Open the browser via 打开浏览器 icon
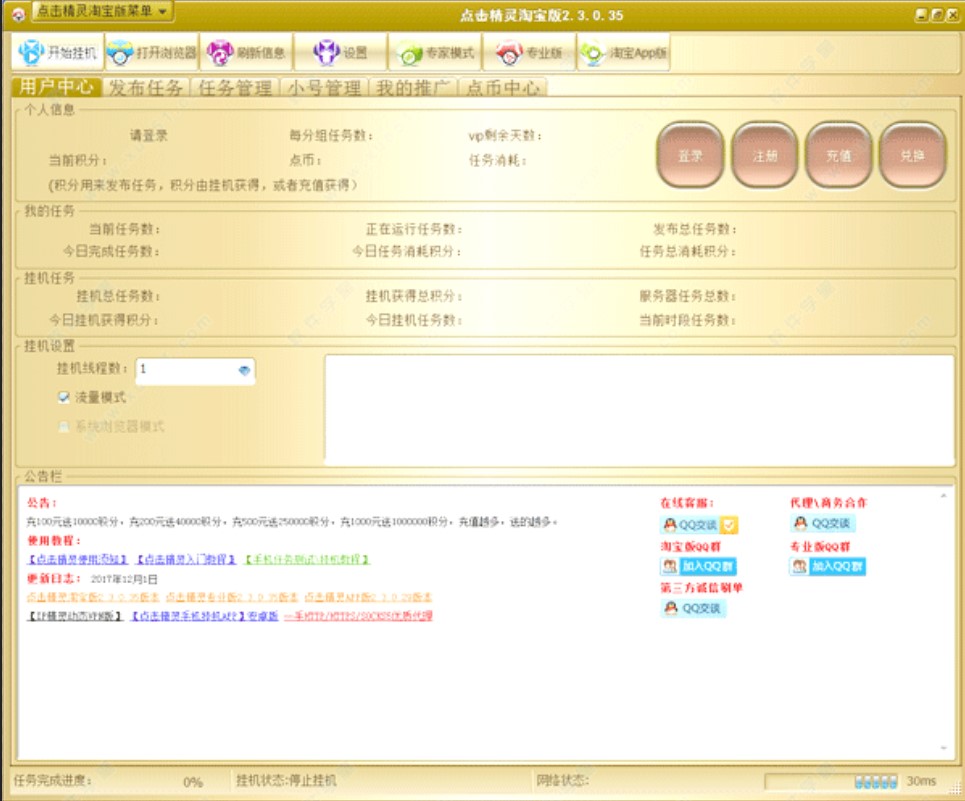This screenshot has width=965, height=801. coord(121,52)
